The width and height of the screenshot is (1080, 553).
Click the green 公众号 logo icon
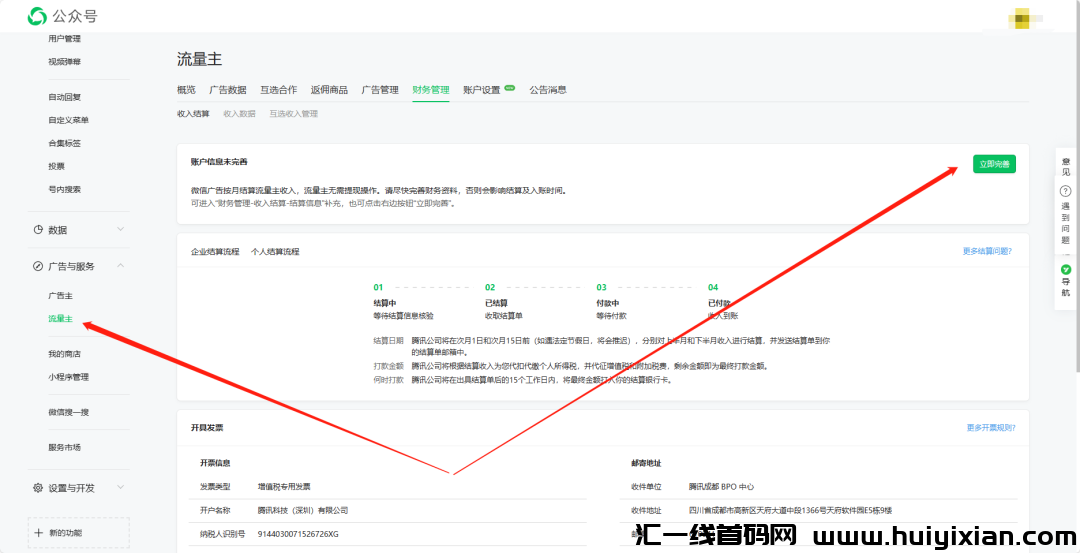[37, 16]
